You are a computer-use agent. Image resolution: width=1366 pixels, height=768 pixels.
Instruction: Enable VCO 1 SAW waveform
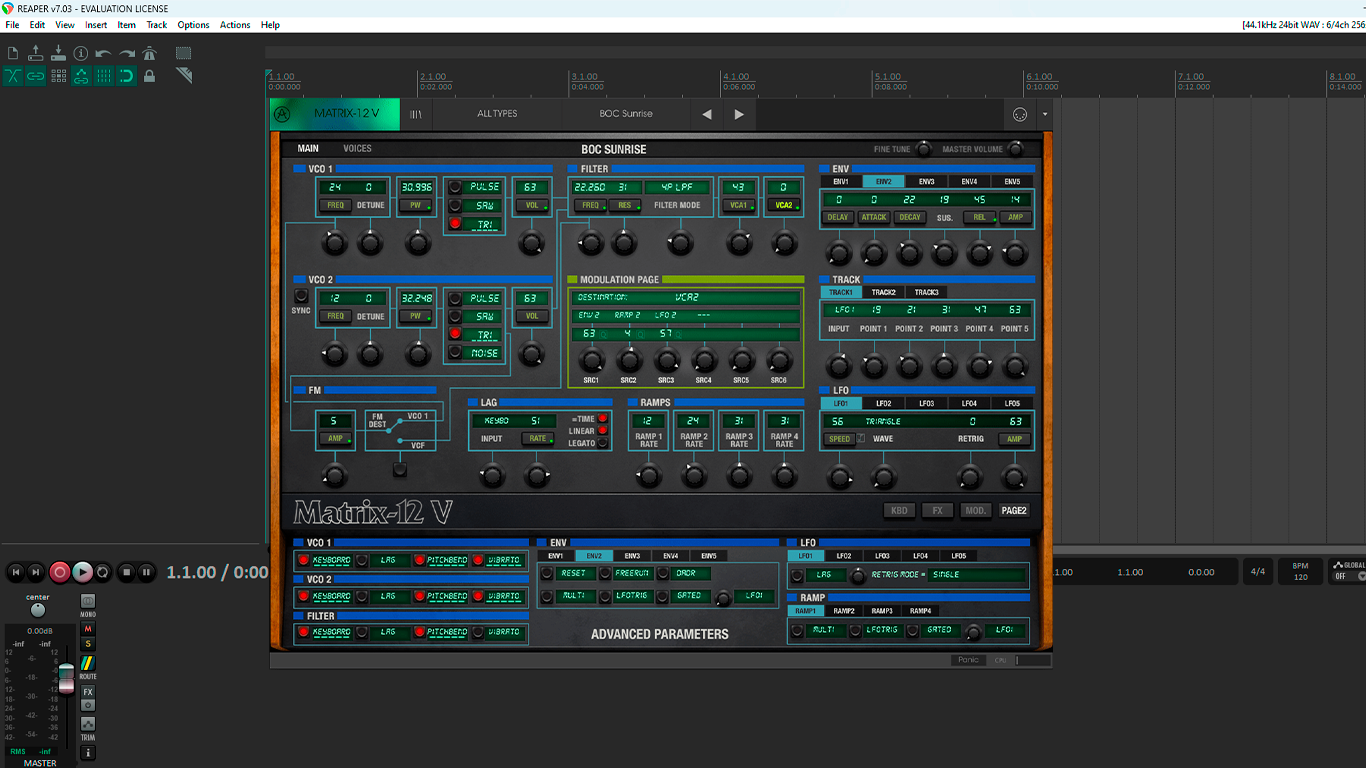[455, 205]
